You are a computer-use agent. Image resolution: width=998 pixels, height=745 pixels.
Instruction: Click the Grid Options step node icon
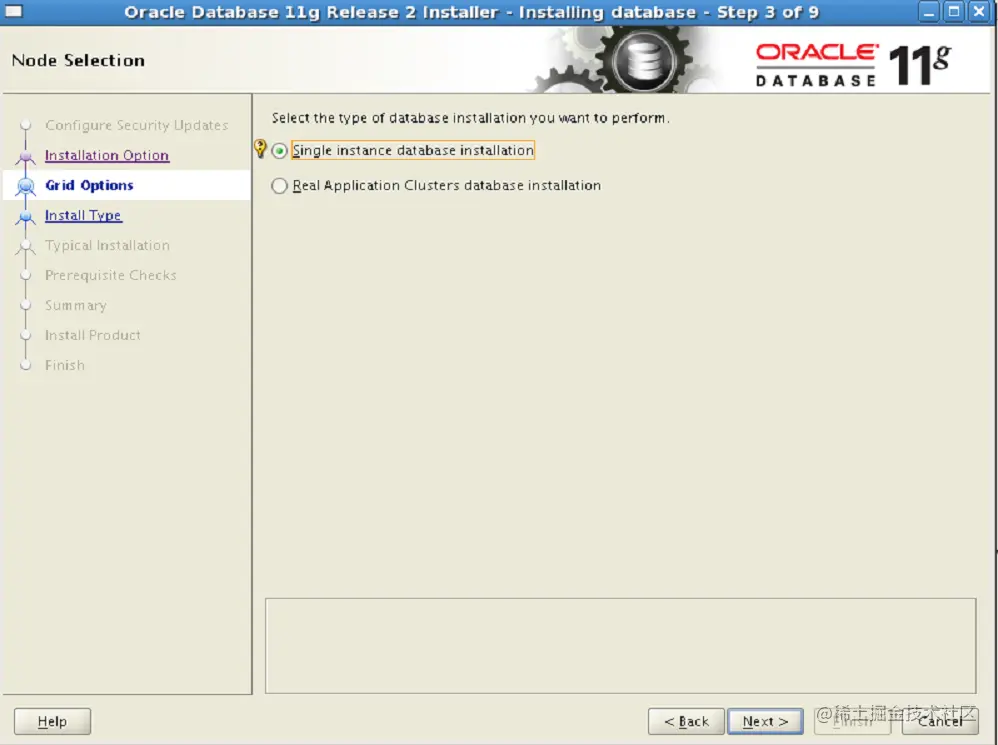25,186
